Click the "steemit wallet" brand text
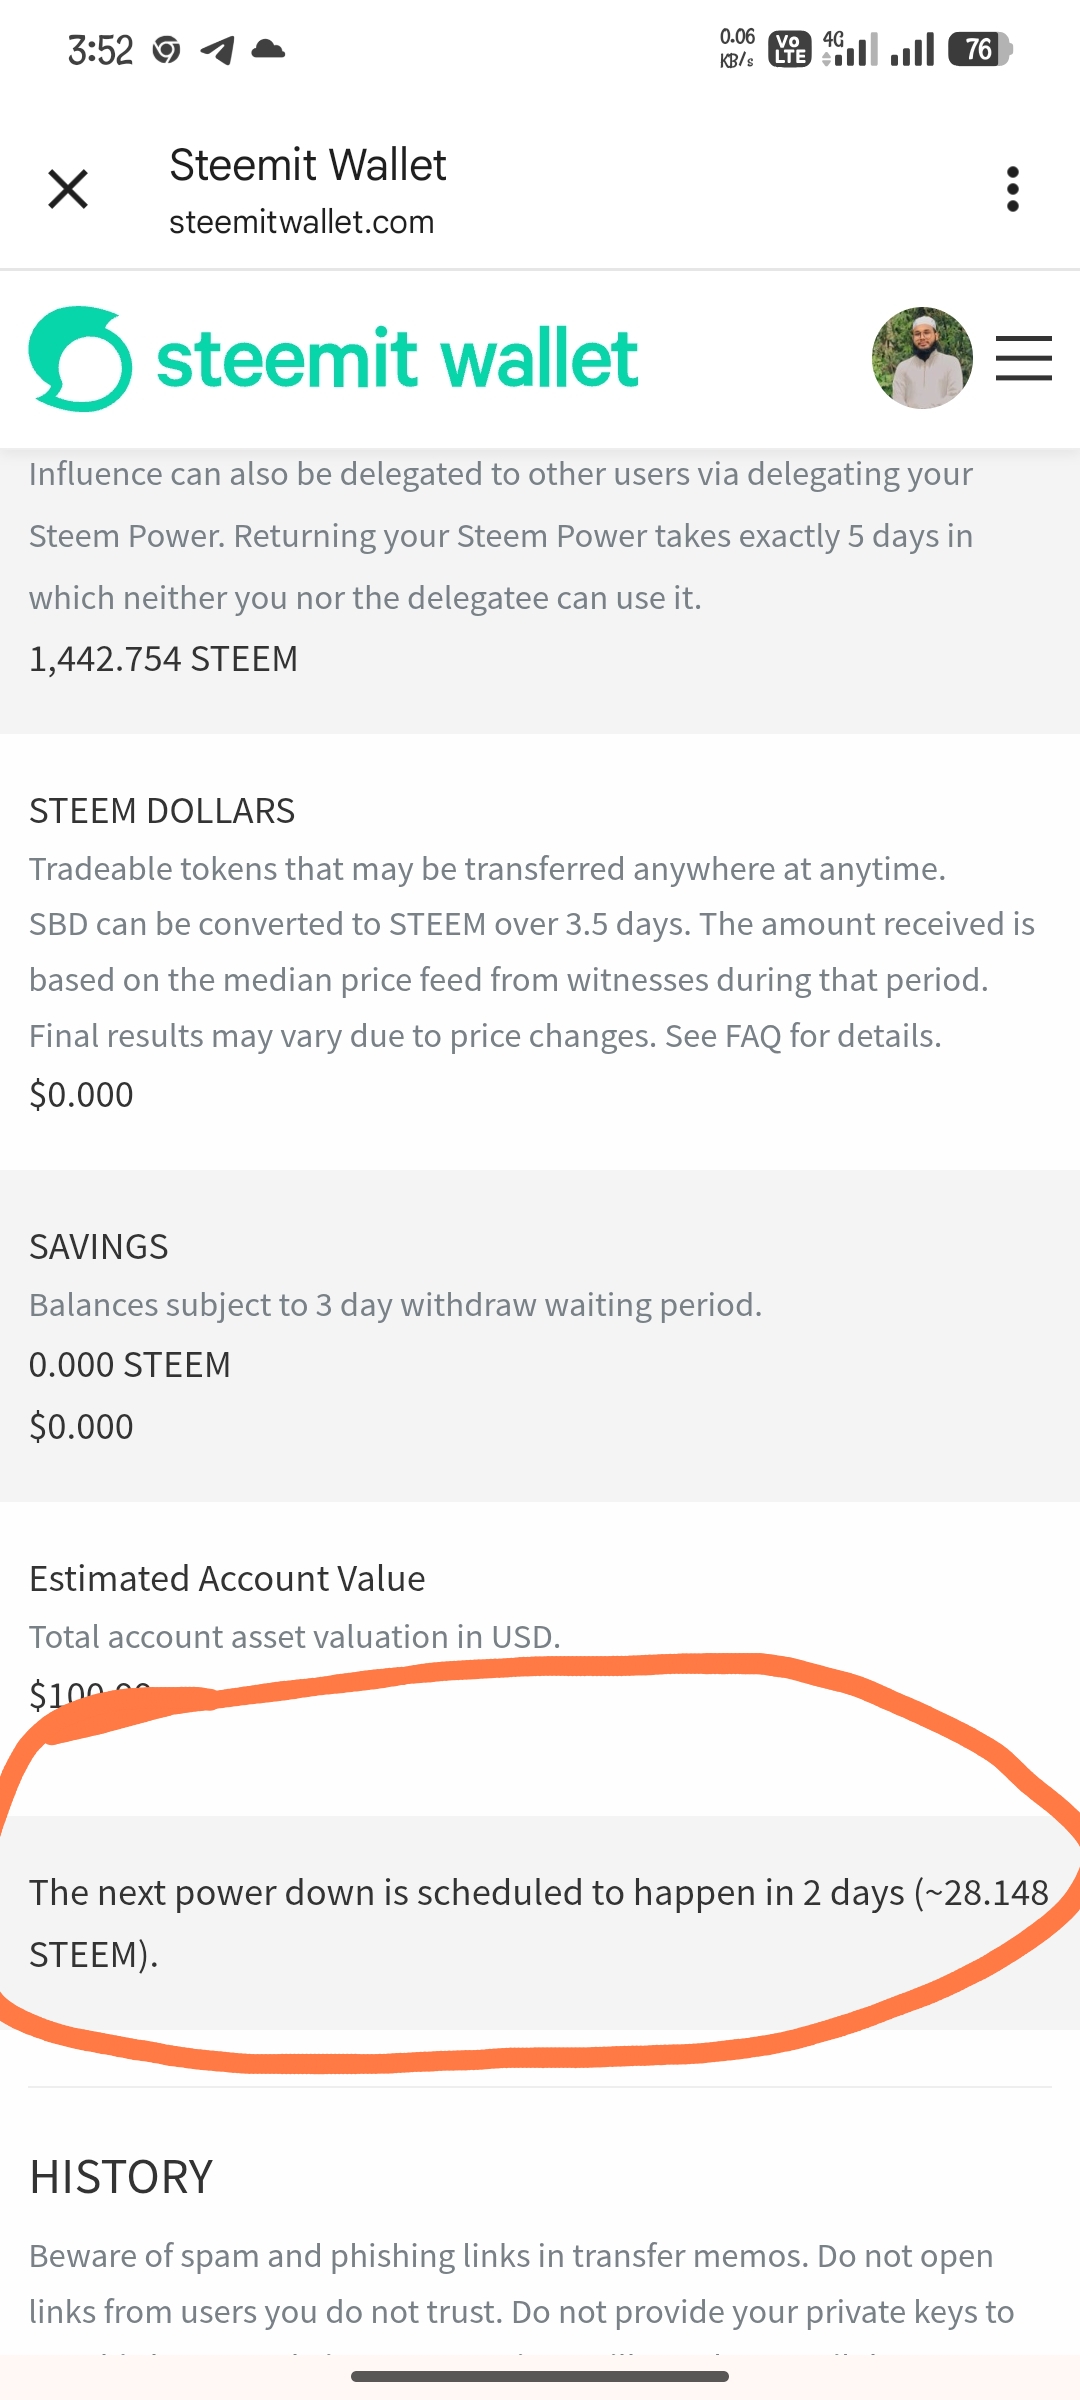The image size is (1080, 2400). [397, 359]
